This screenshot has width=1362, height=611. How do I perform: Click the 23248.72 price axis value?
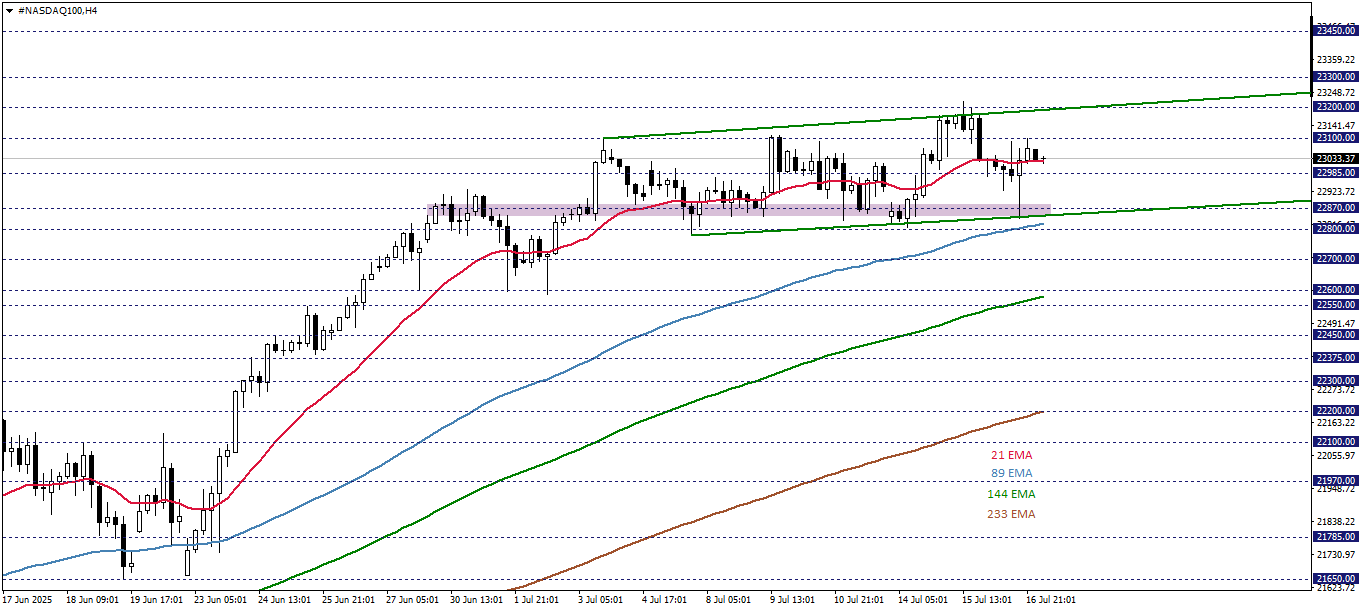point(1337,92)
